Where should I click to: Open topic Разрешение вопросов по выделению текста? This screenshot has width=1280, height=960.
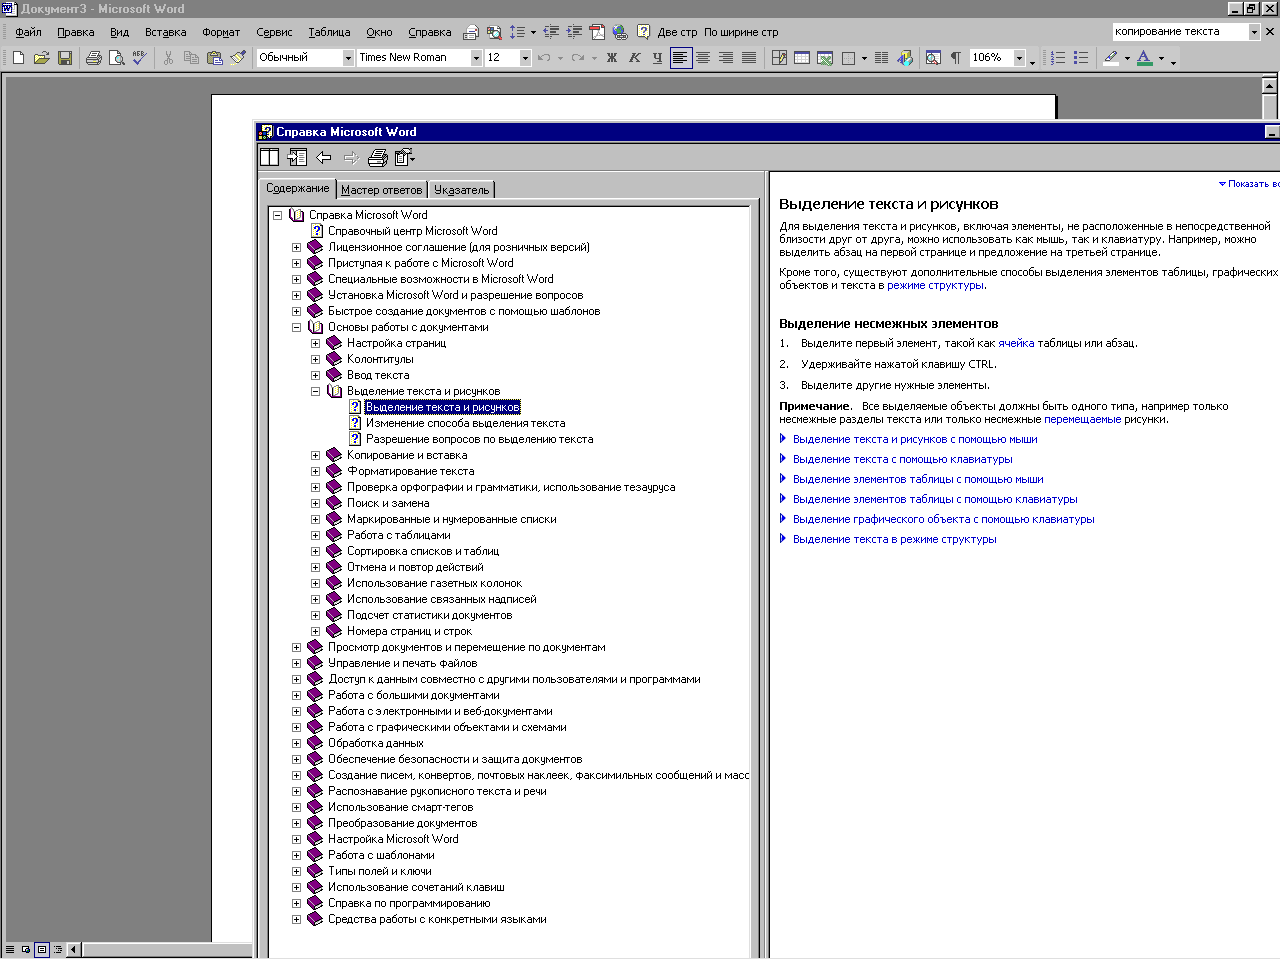pos(479,439)
